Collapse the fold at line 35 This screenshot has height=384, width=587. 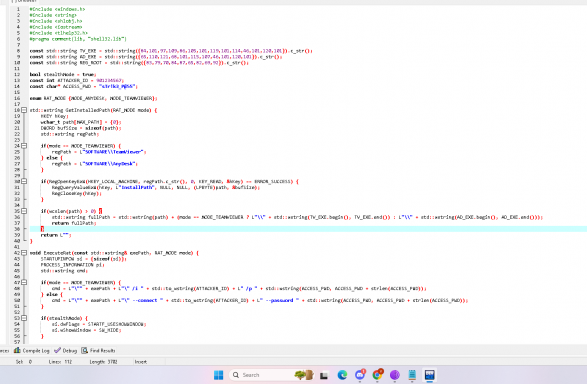[24, 211]
